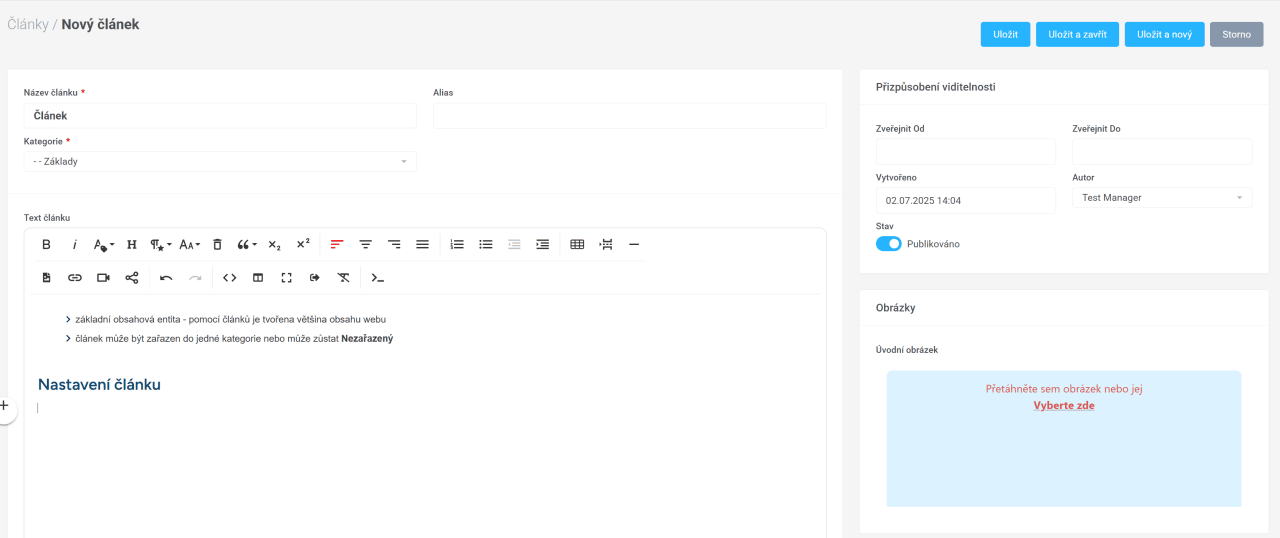Viewport: 1280px width, 538px height.
Task: Center align the article text
Action: click(366, 244)
